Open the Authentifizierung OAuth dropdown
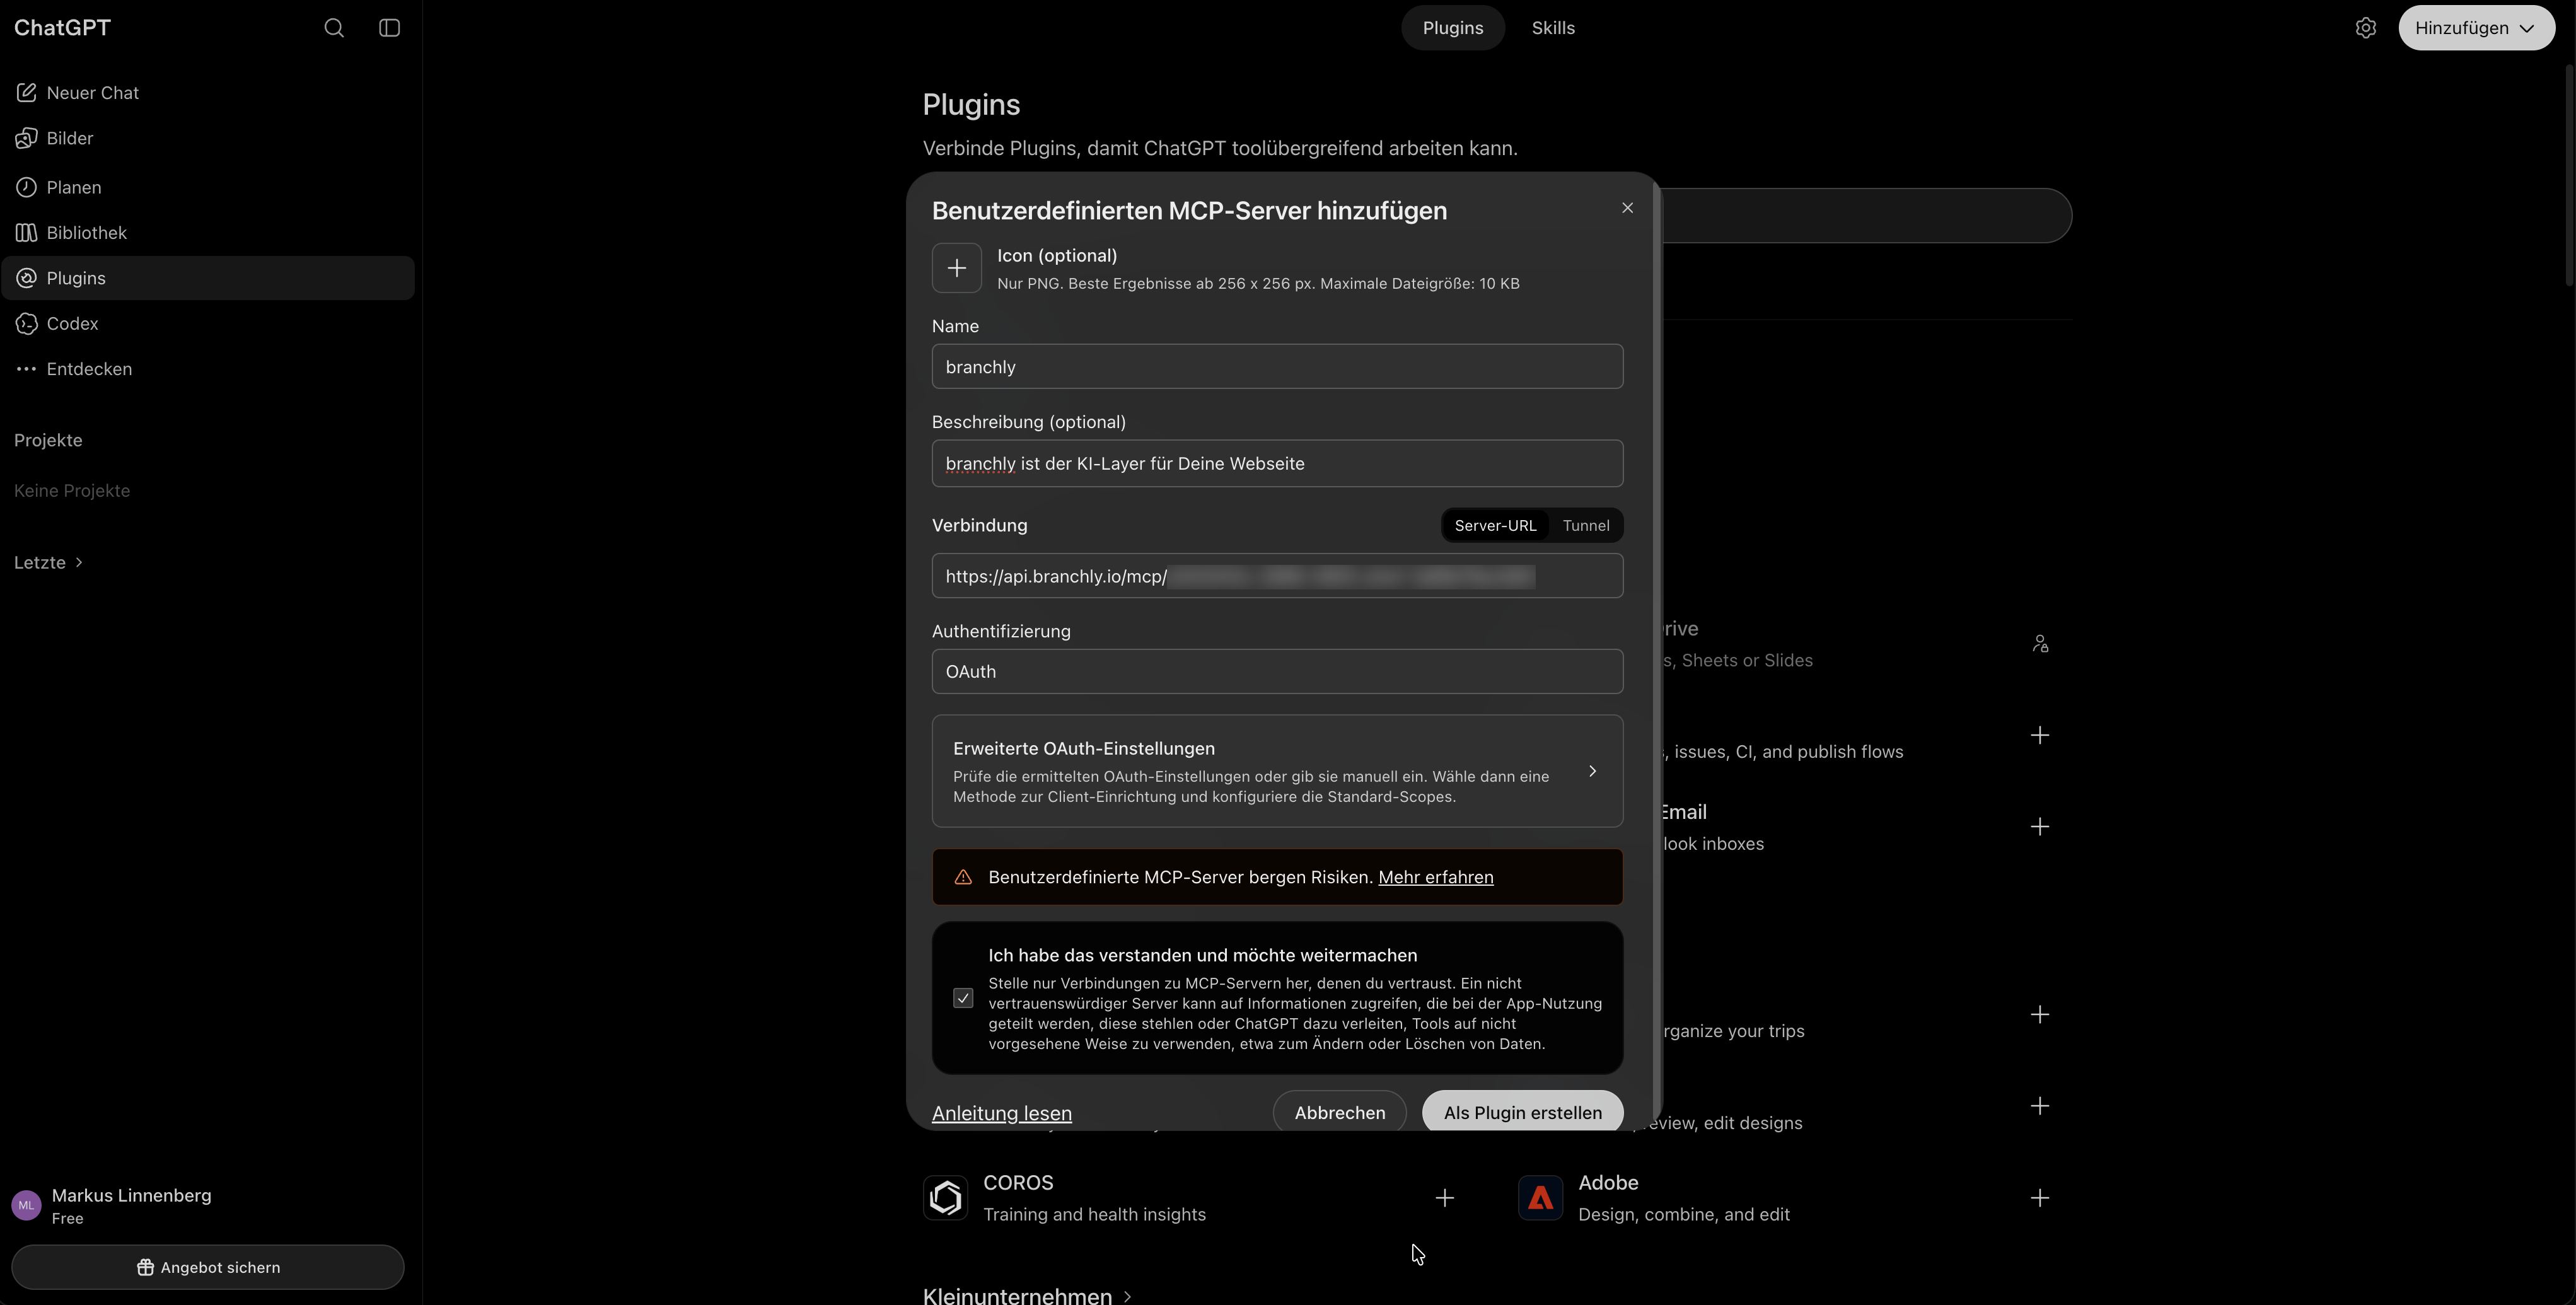Image resolution: width=2576 pixels, height=1305 pixels. tap(1277, 672)
